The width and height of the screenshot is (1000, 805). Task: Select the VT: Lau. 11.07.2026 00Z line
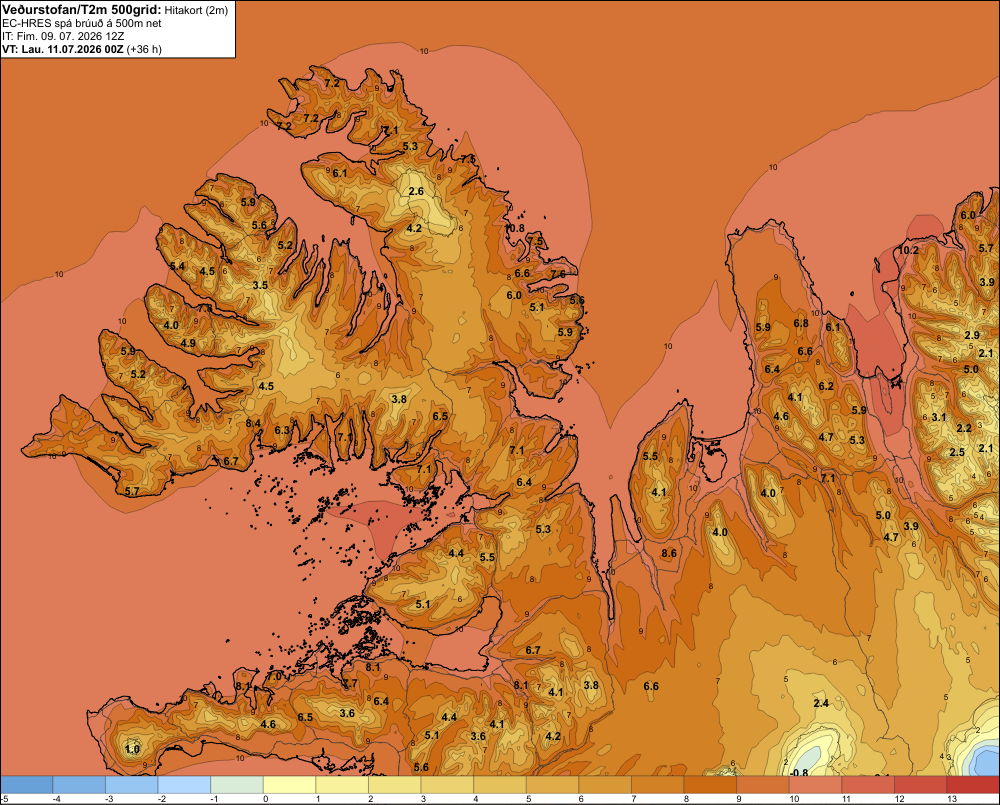82,49
